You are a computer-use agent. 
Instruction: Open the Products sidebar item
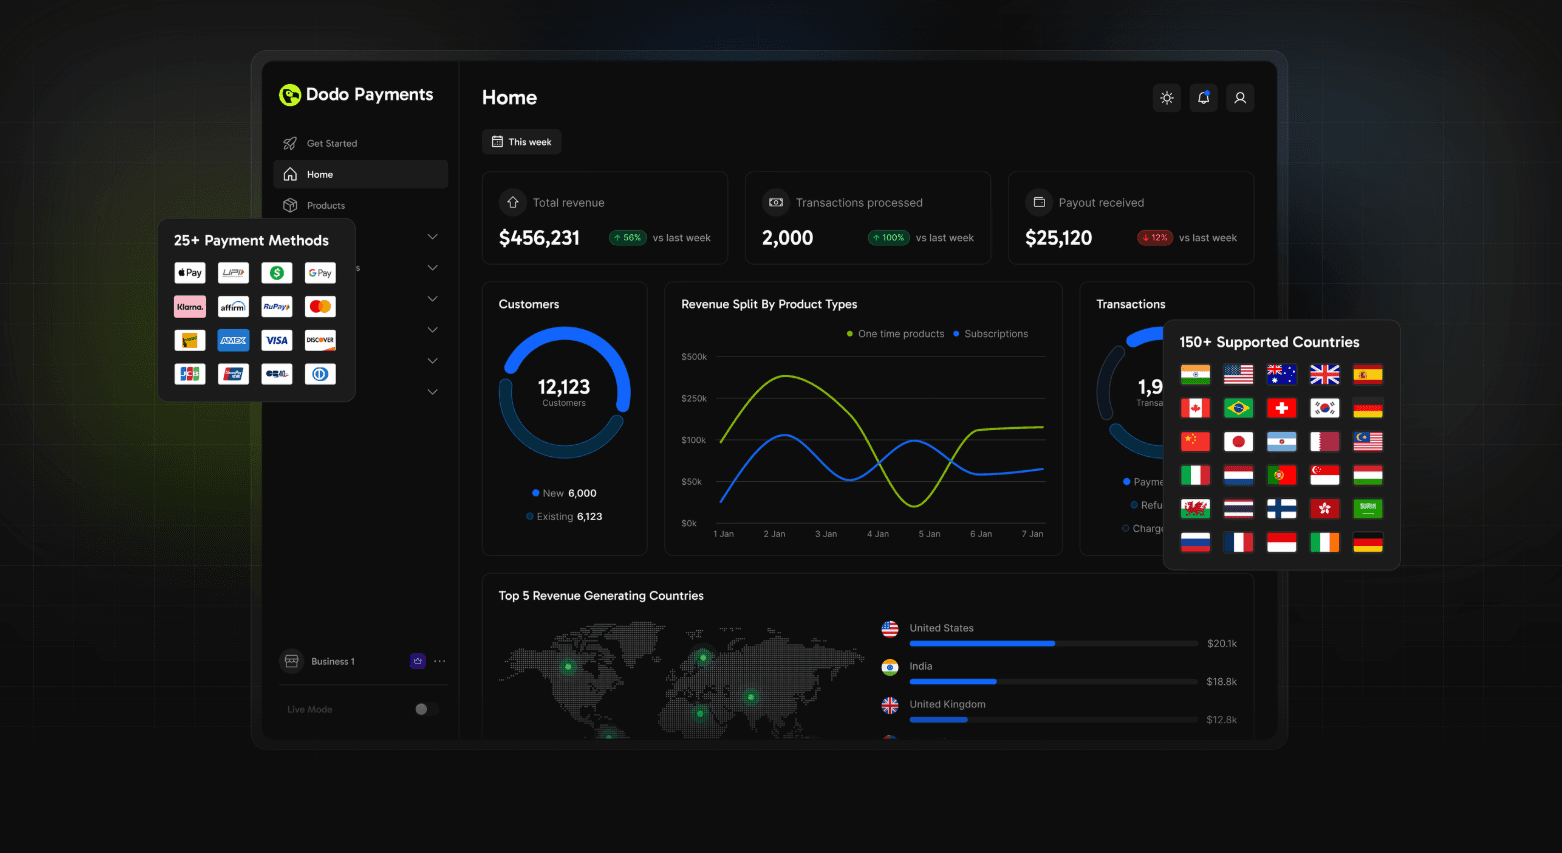tap(325, 206)
